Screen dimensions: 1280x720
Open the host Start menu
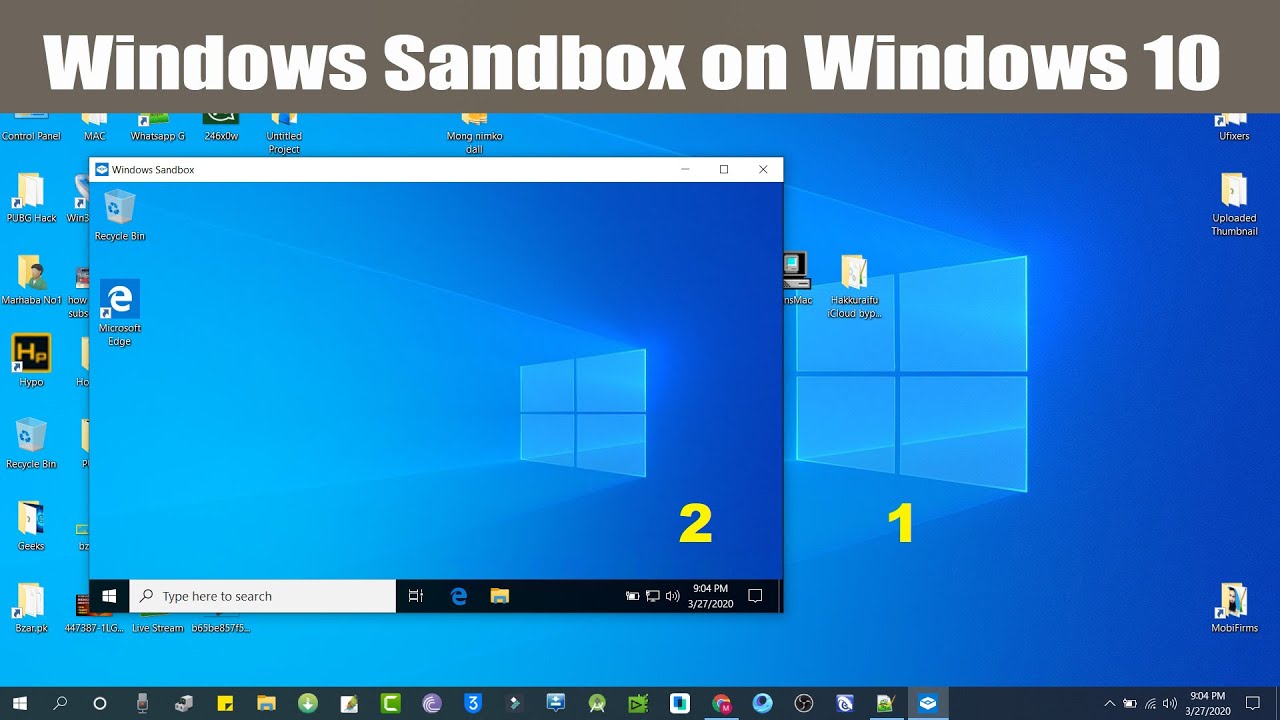20,703
